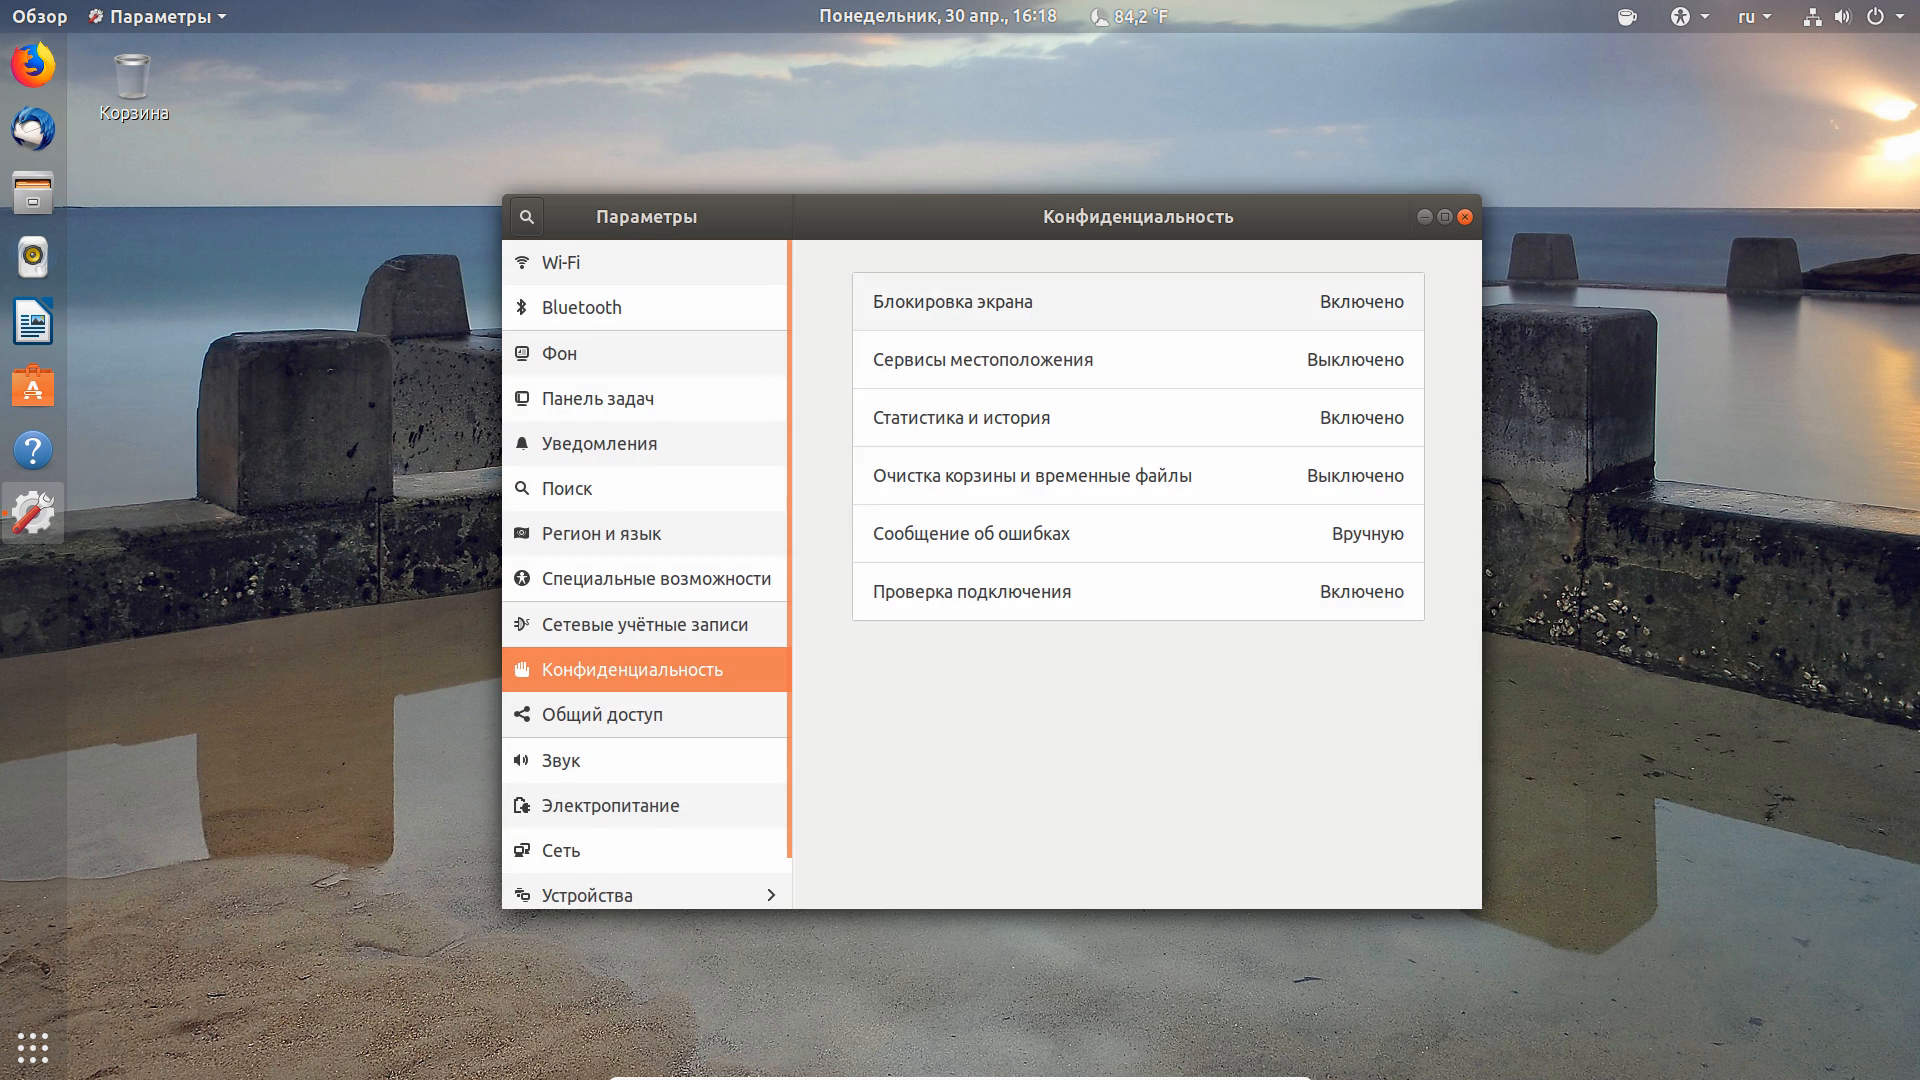Launch Firefox from the dock

click(x=33, y=66)
